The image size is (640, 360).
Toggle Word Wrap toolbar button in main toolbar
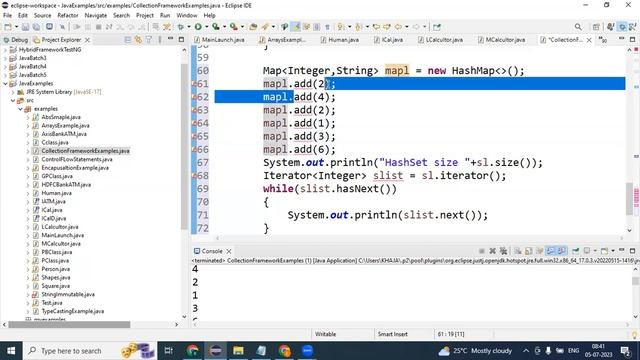click(x=306, y=27)
